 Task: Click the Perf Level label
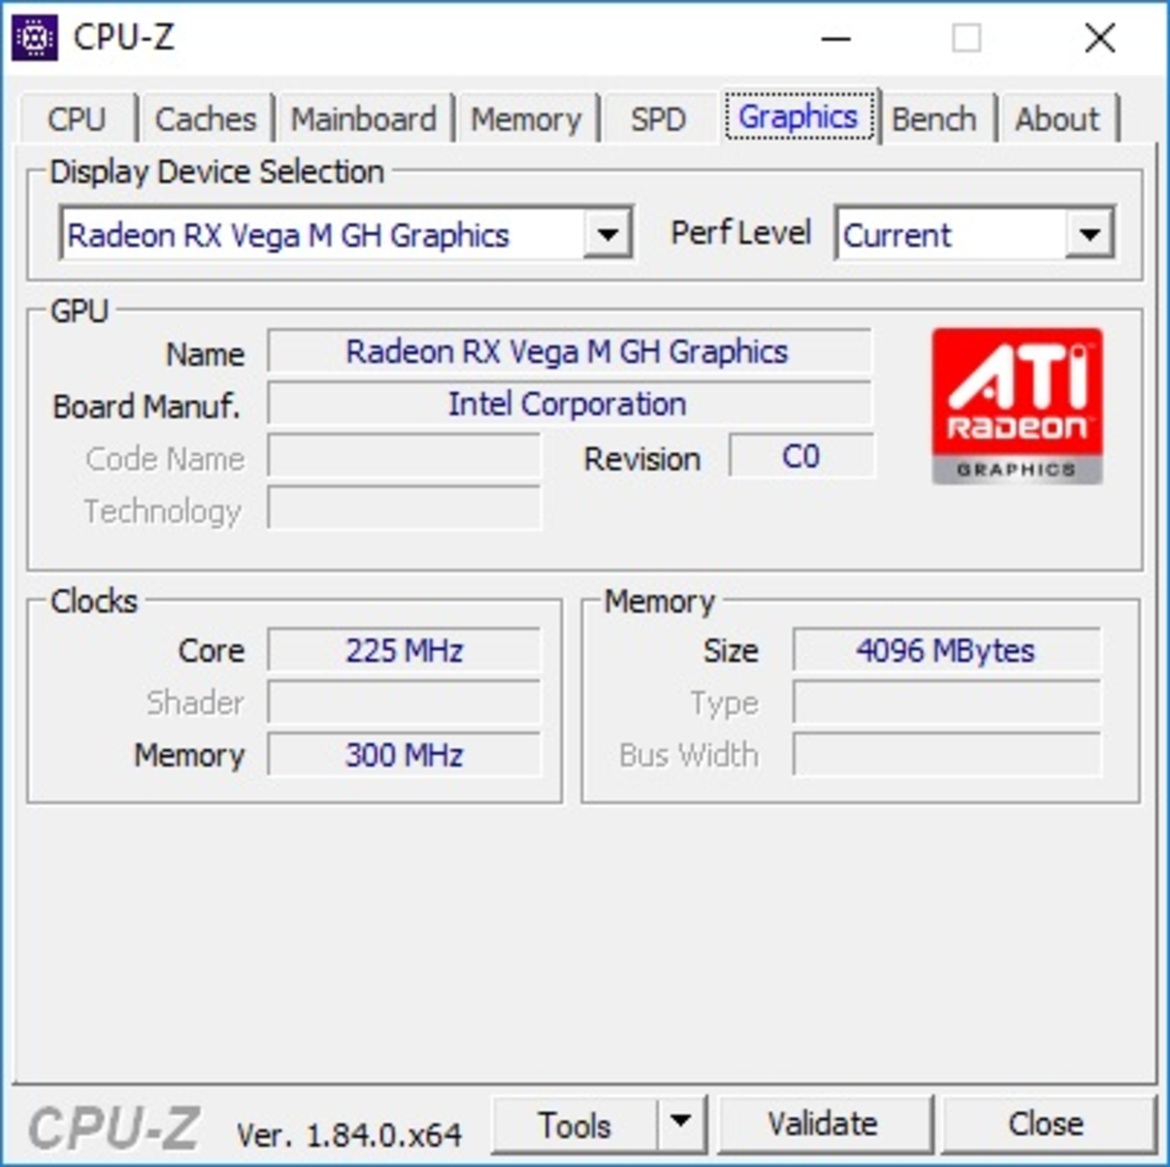(740, 233)
